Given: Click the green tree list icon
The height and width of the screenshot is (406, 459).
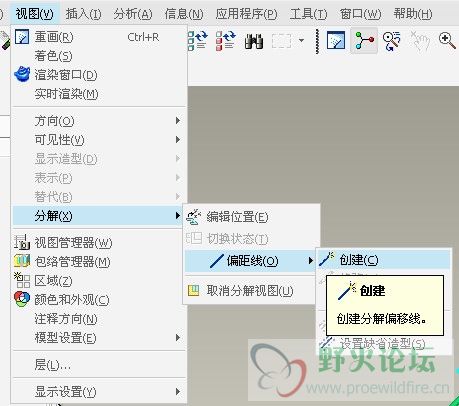Looking at the screenshot, I should [198, 41].
